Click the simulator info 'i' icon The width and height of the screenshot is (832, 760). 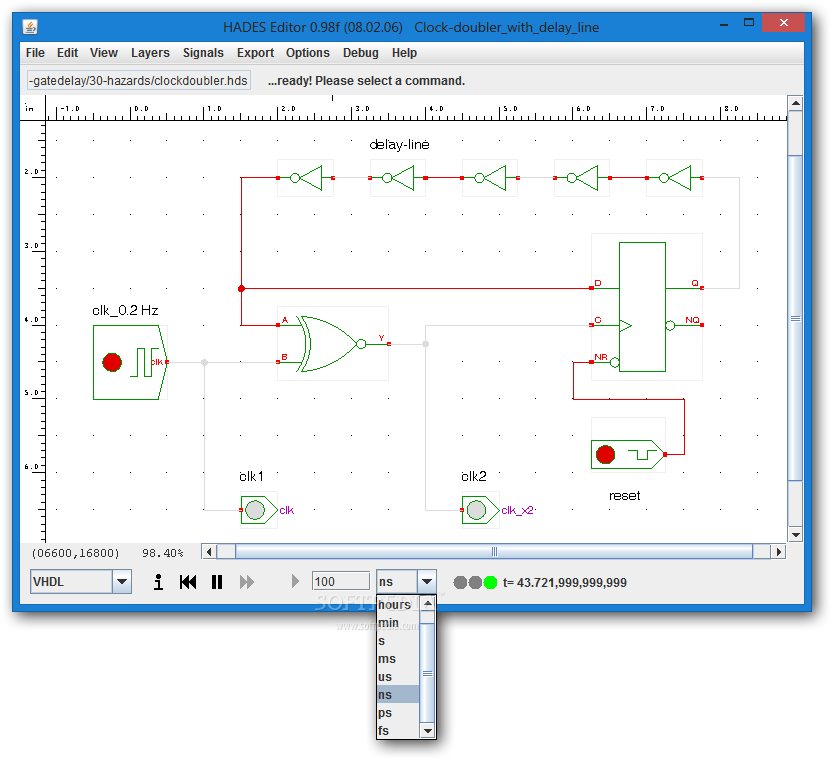(158, 582)
